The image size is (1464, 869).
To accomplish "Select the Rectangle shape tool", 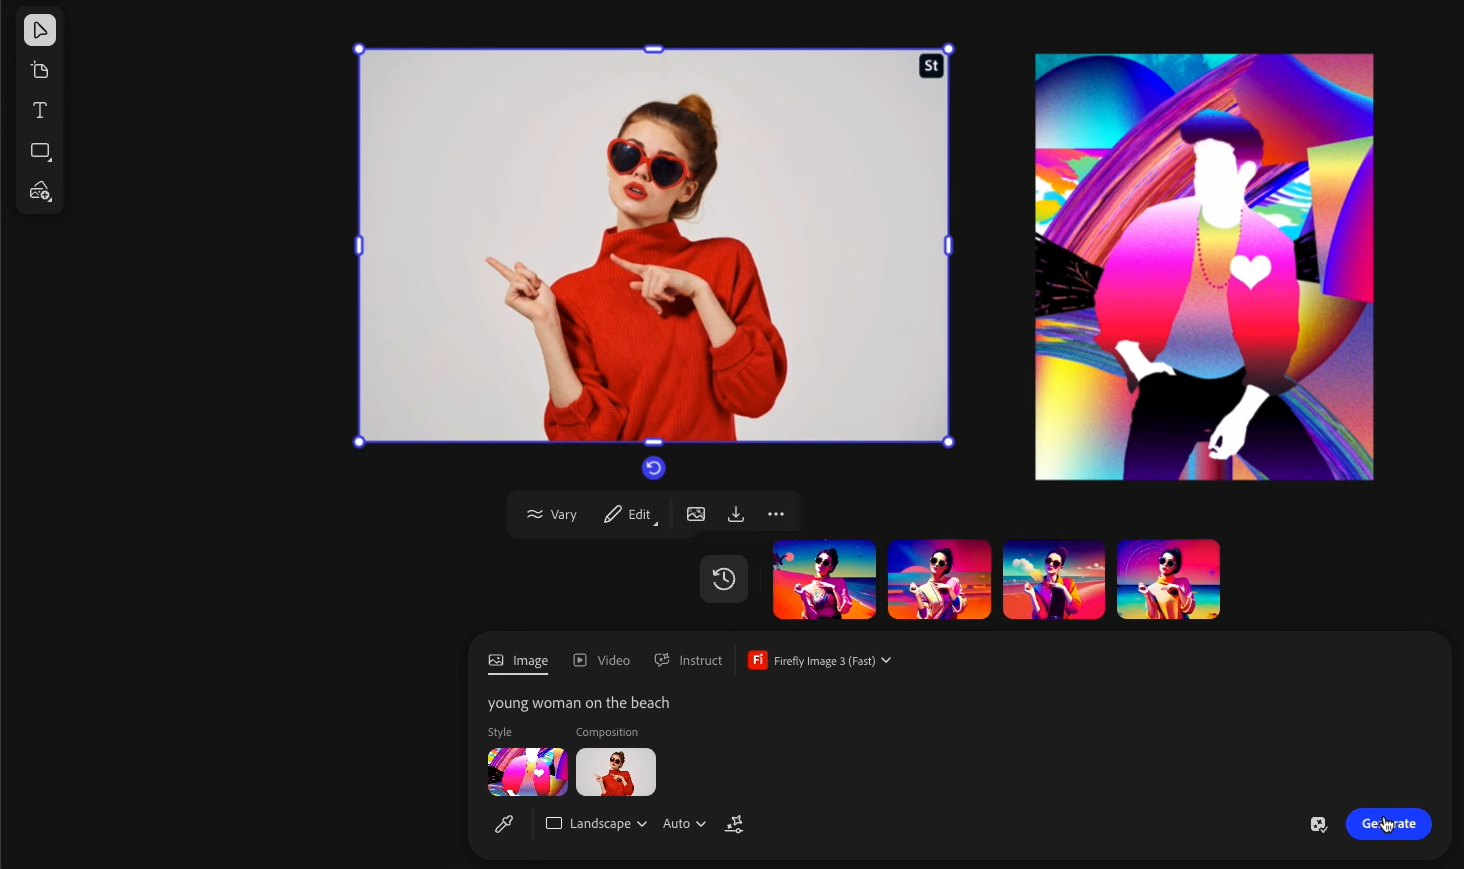I will [x=40, y=152].
